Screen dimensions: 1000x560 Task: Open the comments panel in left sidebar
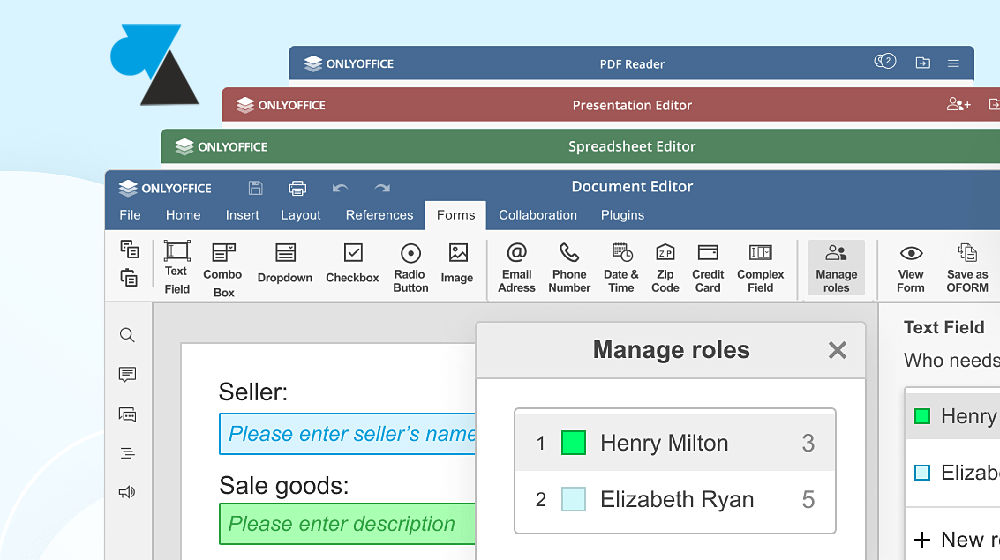tap(127, 374)
